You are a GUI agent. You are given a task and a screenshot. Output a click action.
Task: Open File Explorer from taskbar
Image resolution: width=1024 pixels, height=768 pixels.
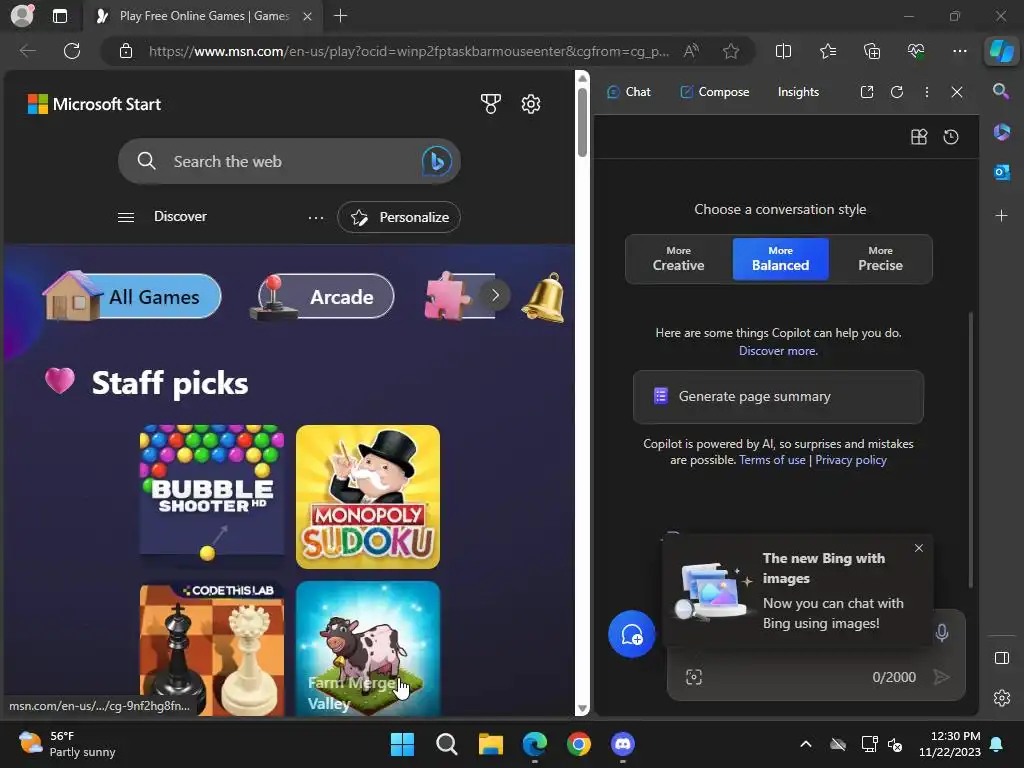(x=490, y=744)
